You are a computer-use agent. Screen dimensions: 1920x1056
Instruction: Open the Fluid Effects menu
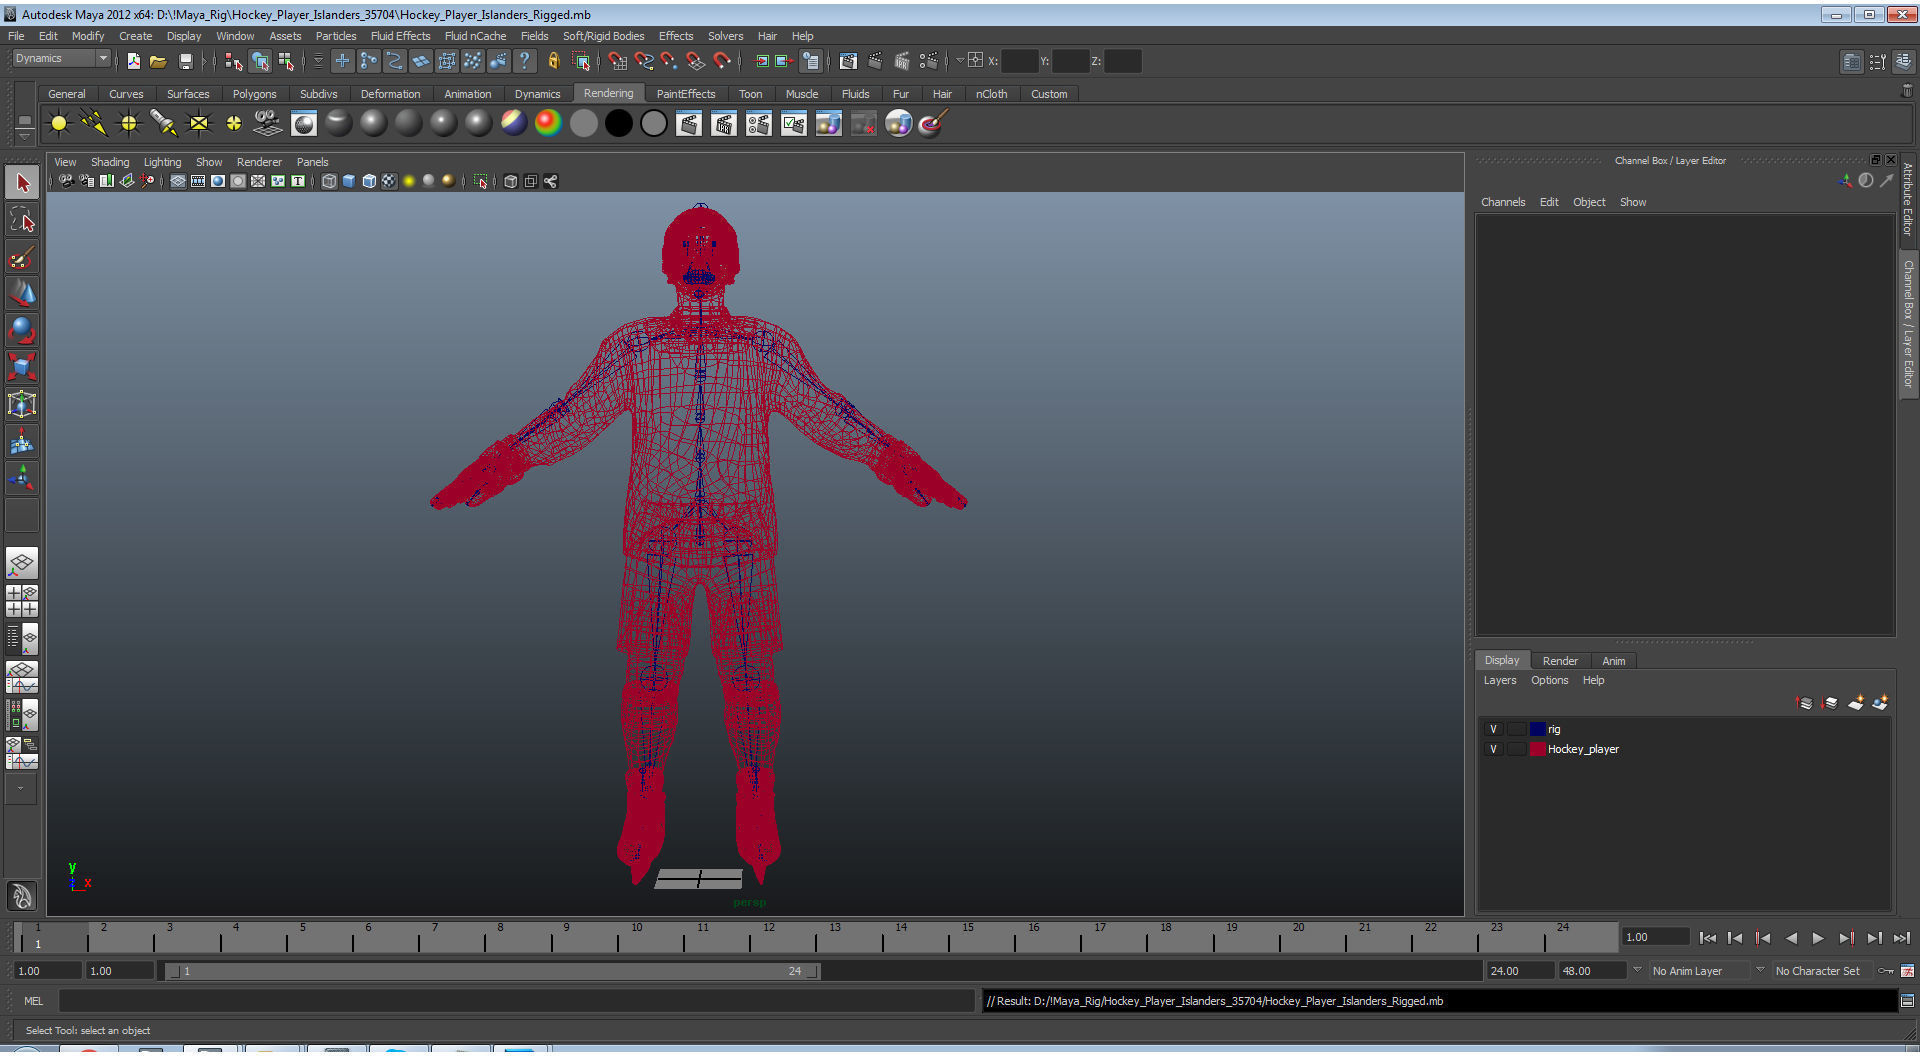point(400,36)
